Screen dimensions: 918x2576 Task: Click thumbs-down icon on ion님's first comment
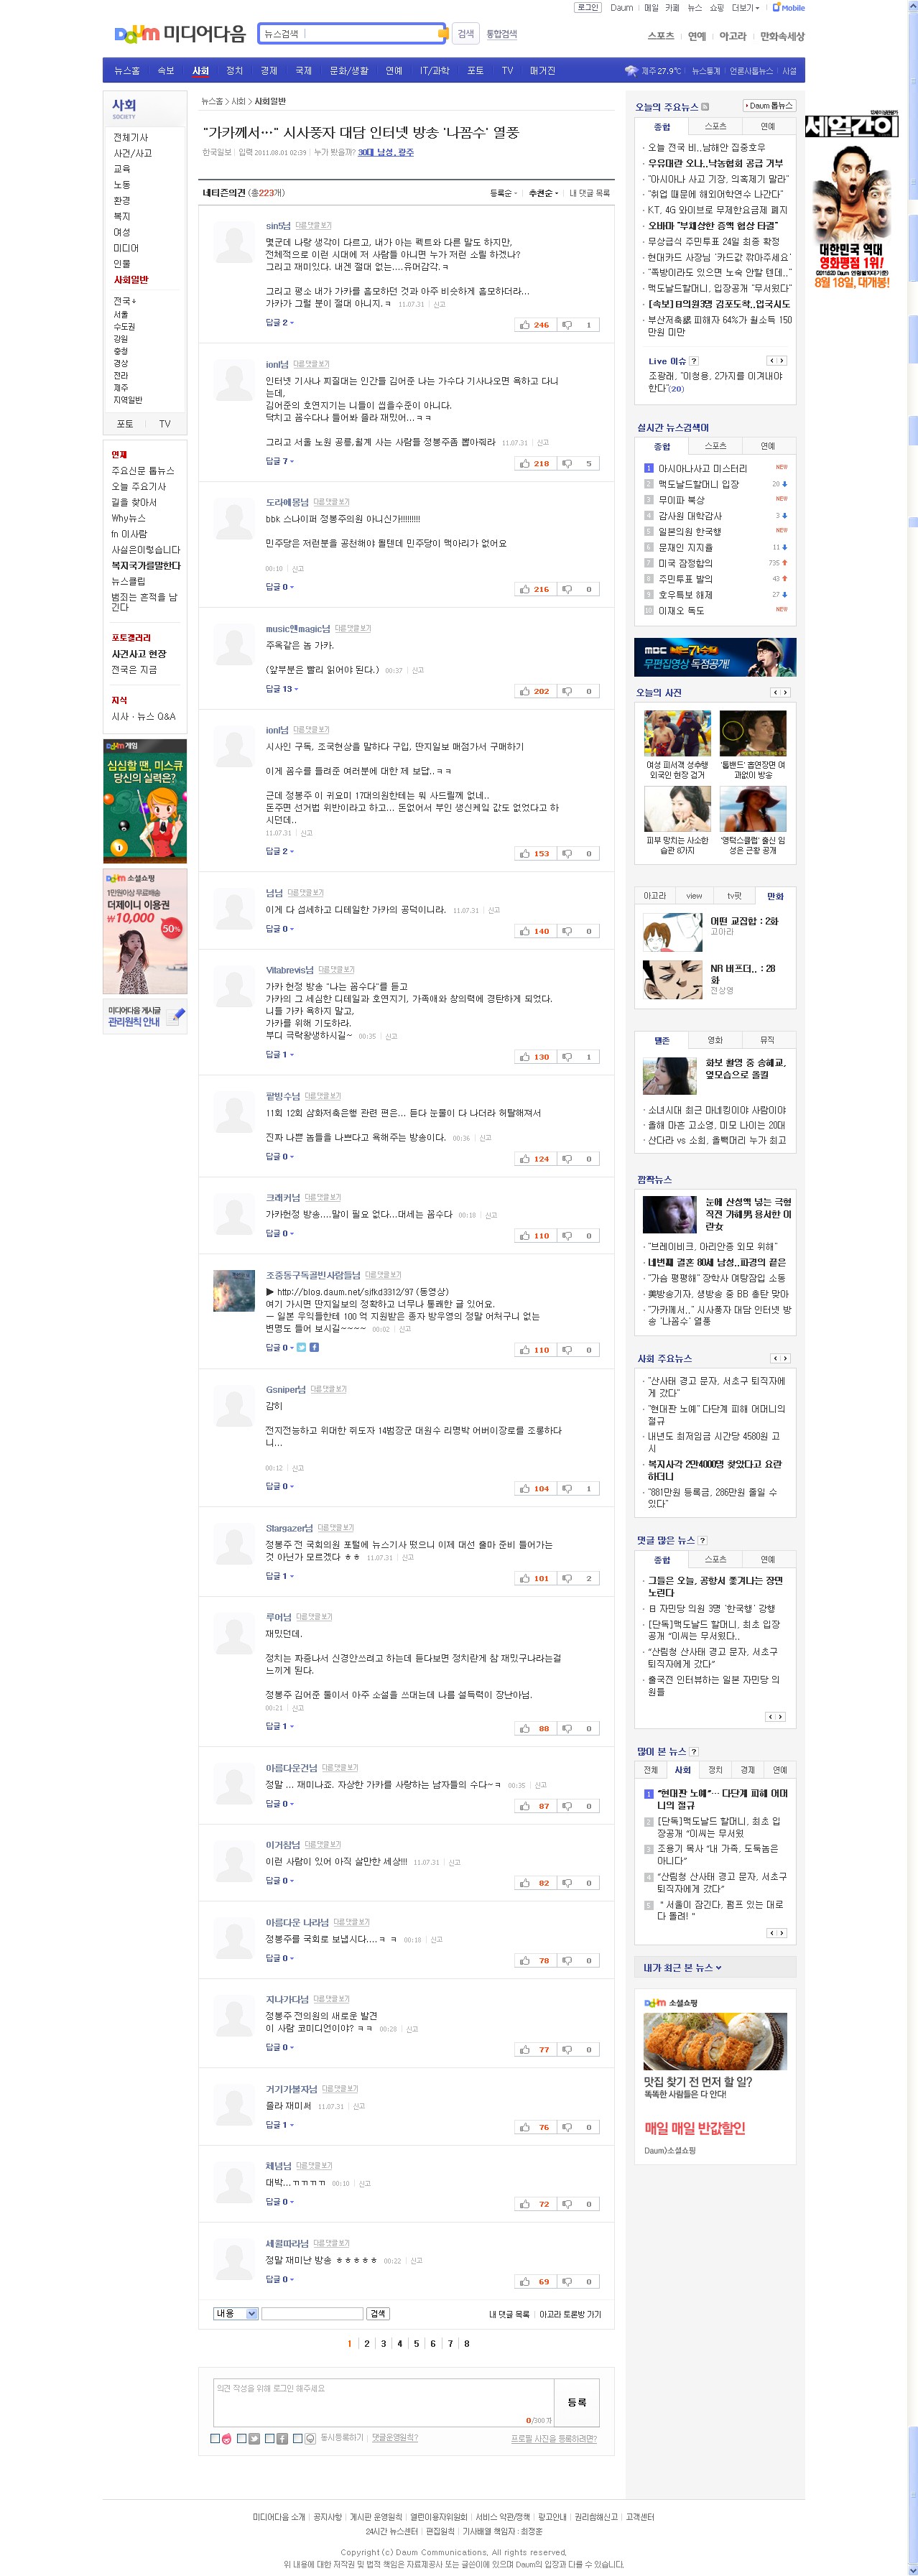(567, 464)
